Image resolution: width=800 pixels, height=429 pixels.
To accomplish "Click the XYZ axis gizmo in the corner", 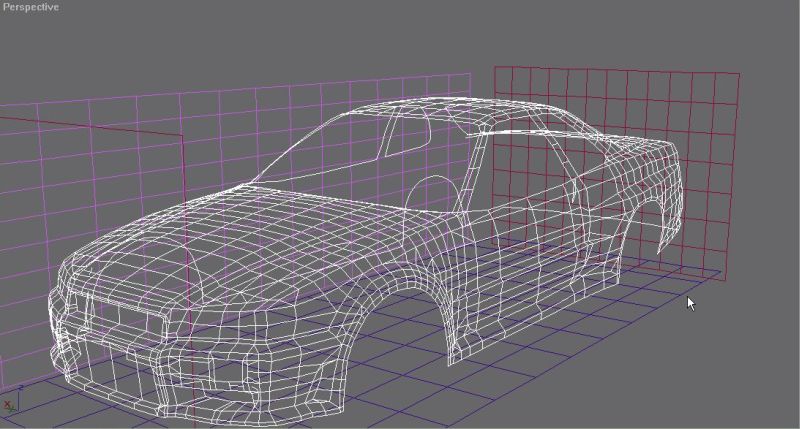I will click(x=10, y=405).
